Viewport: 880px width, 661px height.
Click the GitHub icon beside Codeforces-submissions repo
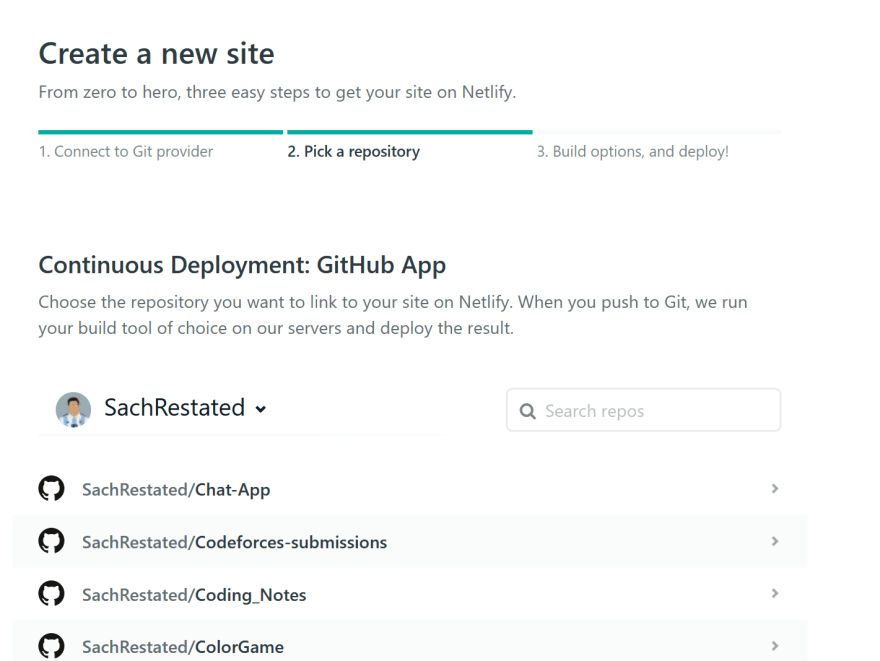(x=51, y=541)
